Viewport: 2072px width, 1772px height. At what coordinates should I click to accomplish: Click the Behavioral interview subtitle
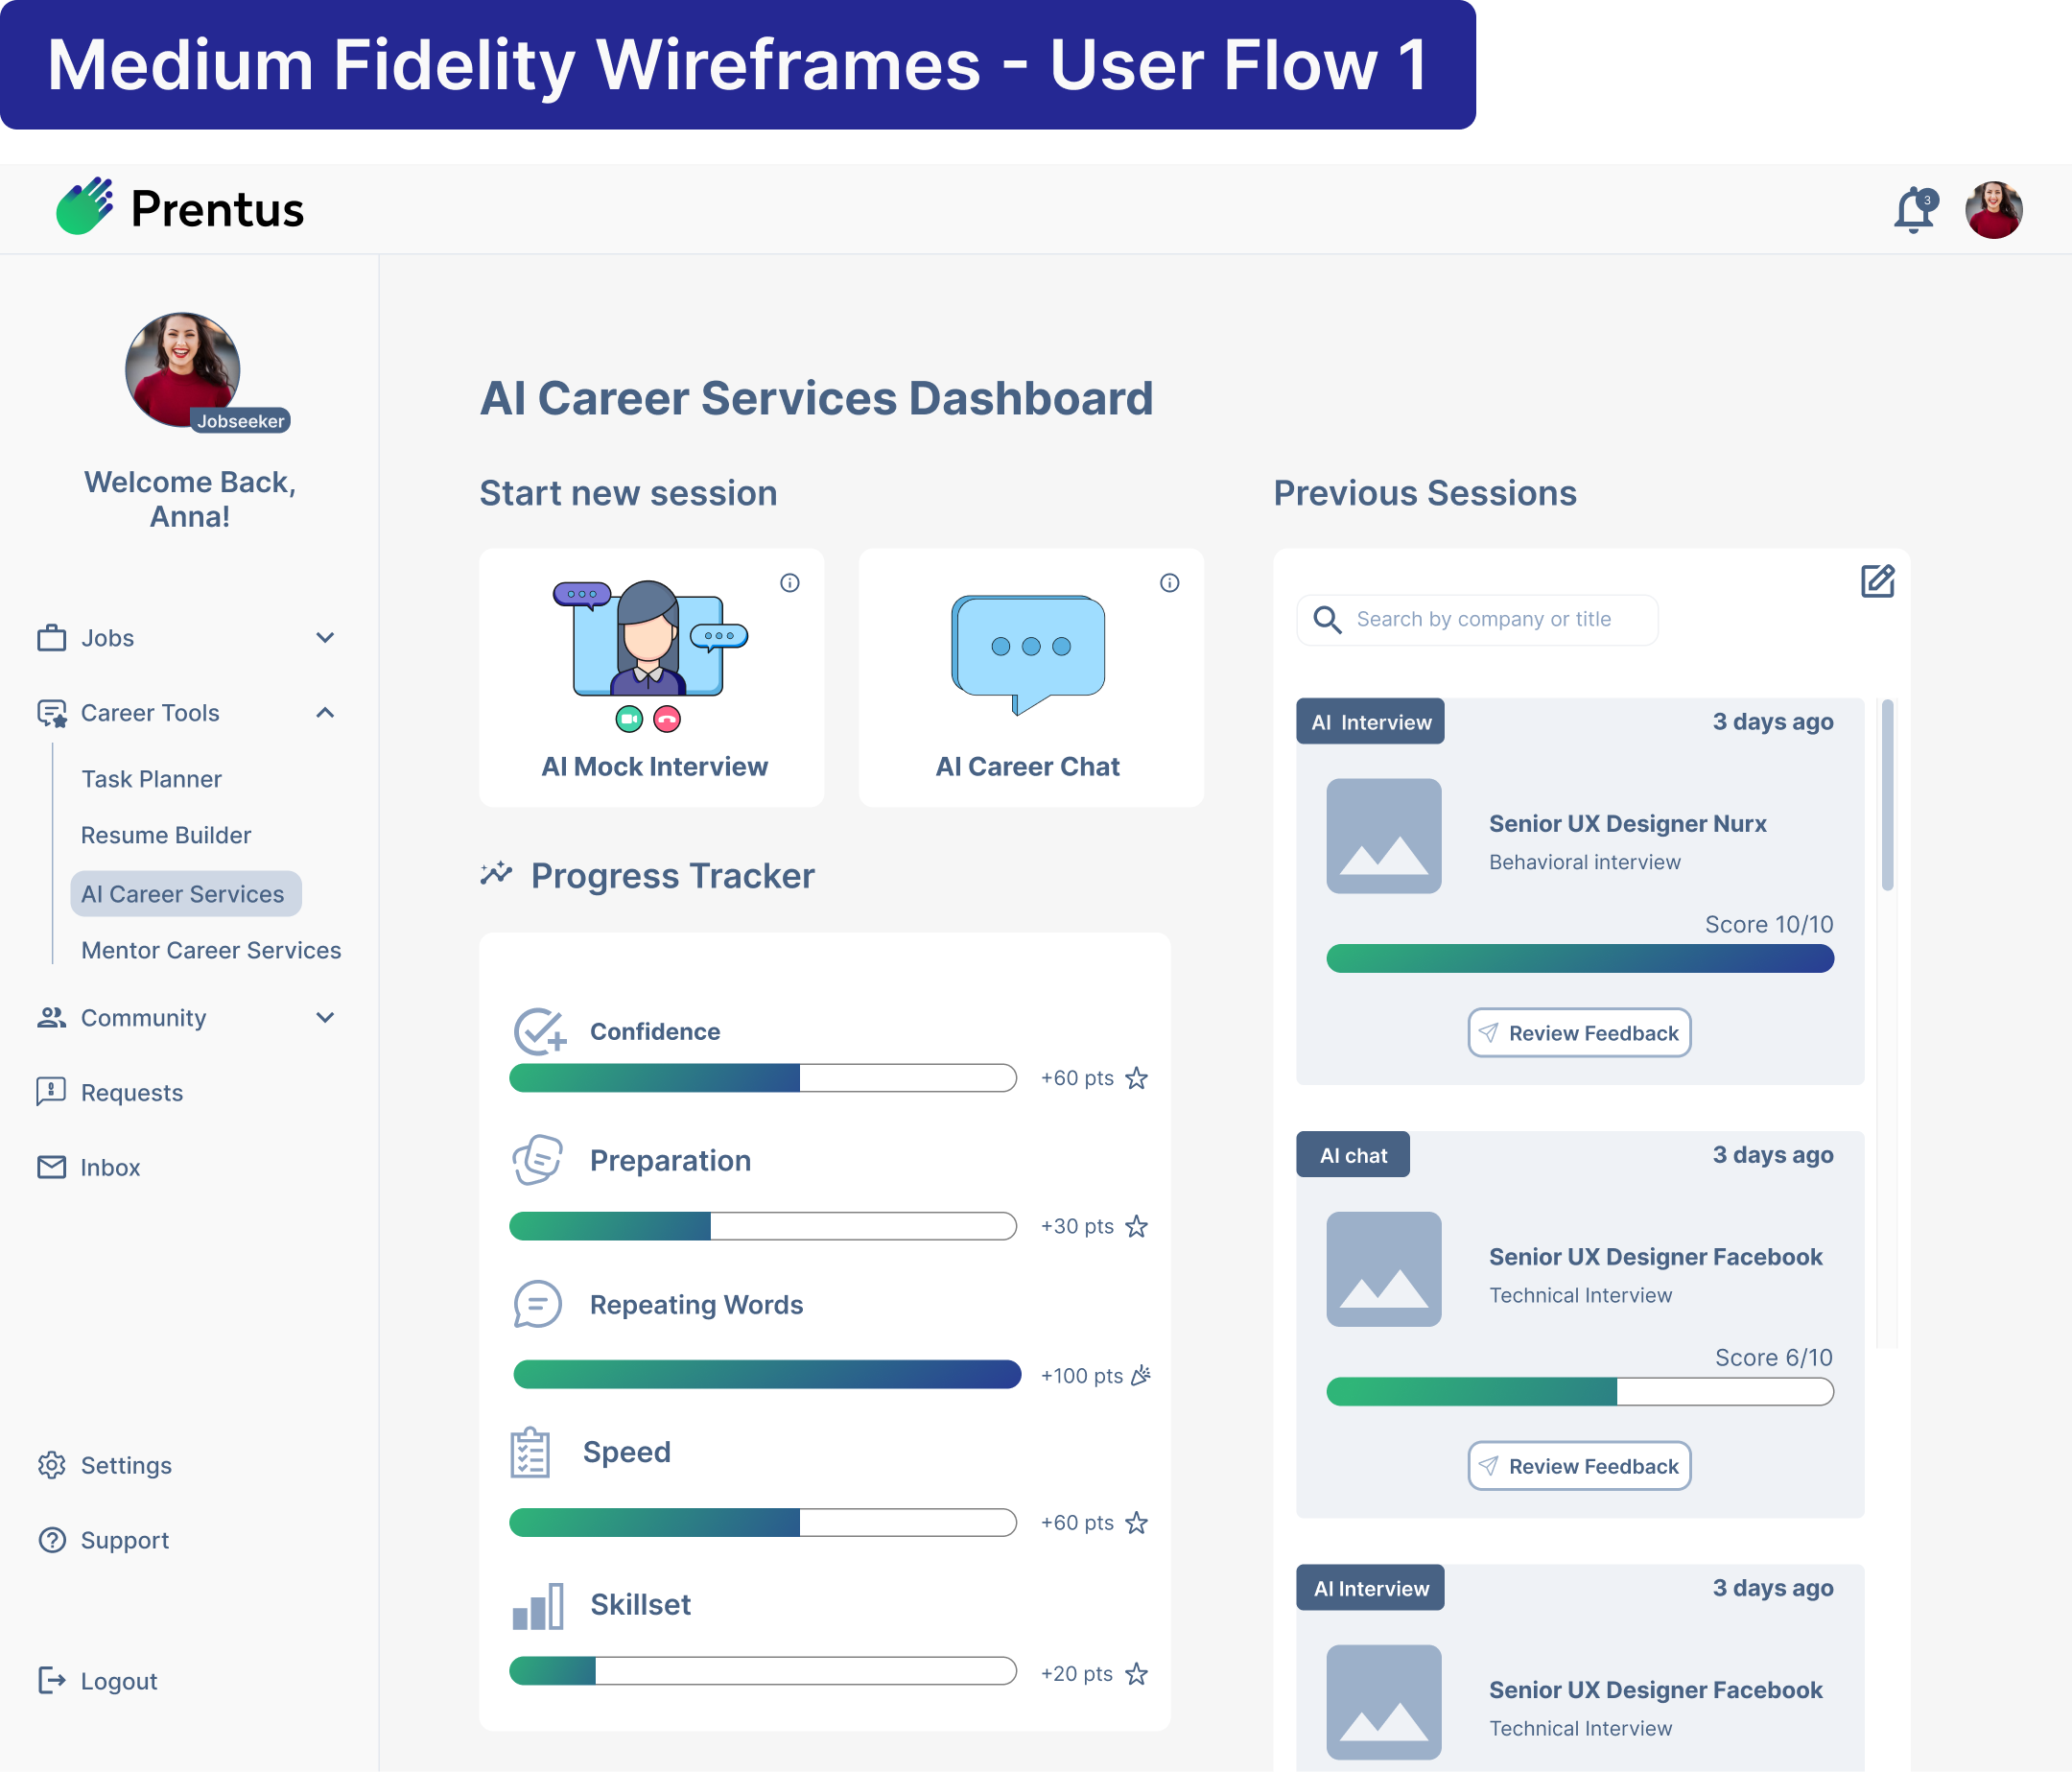click(1585, 862)
